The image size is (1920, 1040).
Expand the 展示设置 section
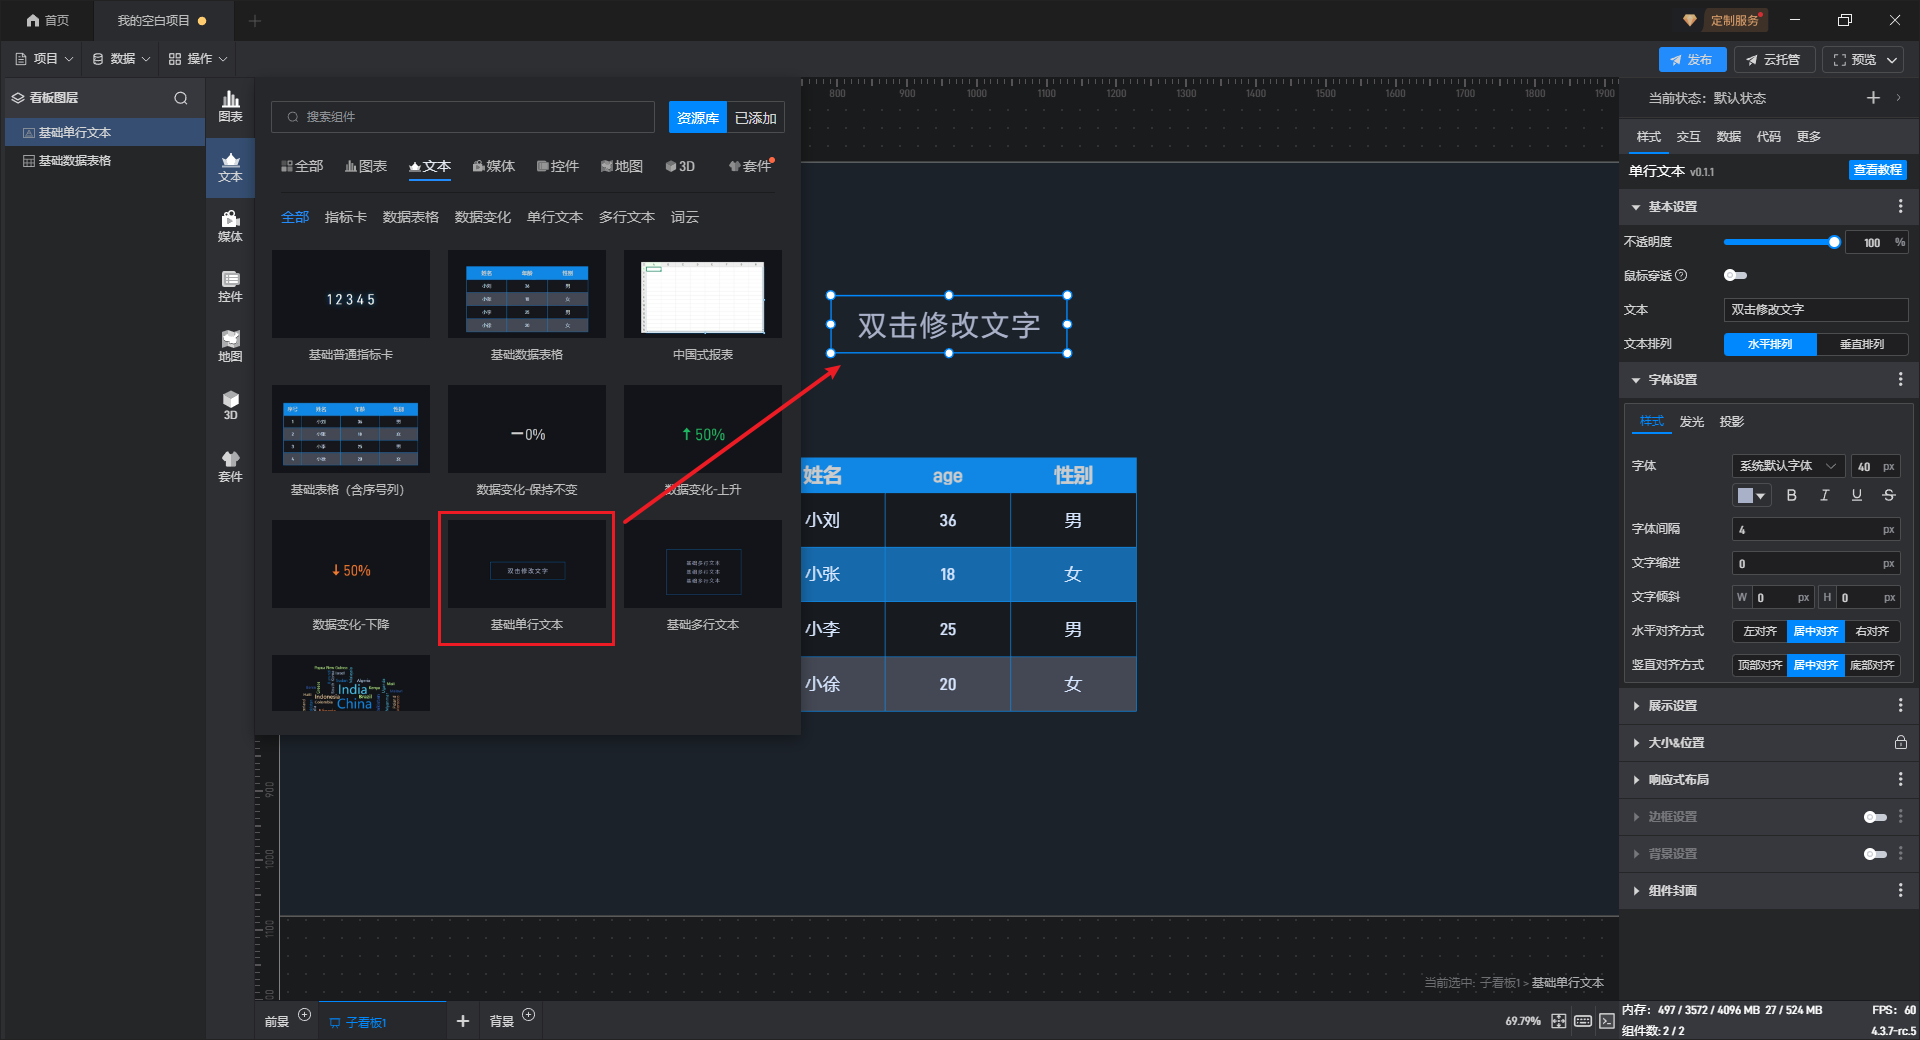point(1672,706)
